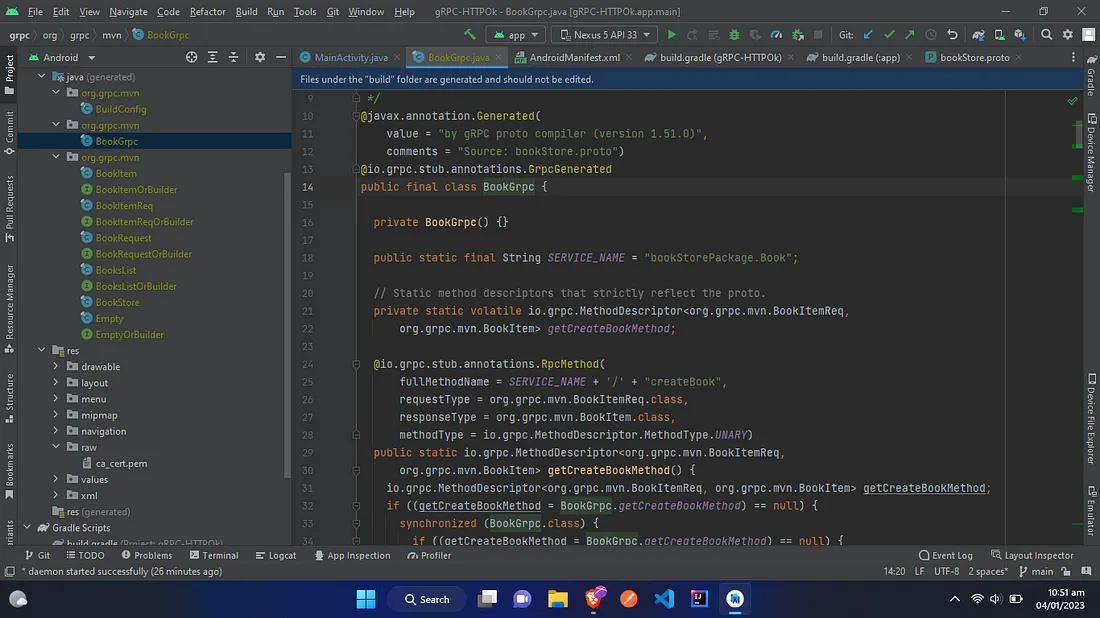1100x618 pixels.
Task: Click the Git update project arrow
Action: point(868,35)
